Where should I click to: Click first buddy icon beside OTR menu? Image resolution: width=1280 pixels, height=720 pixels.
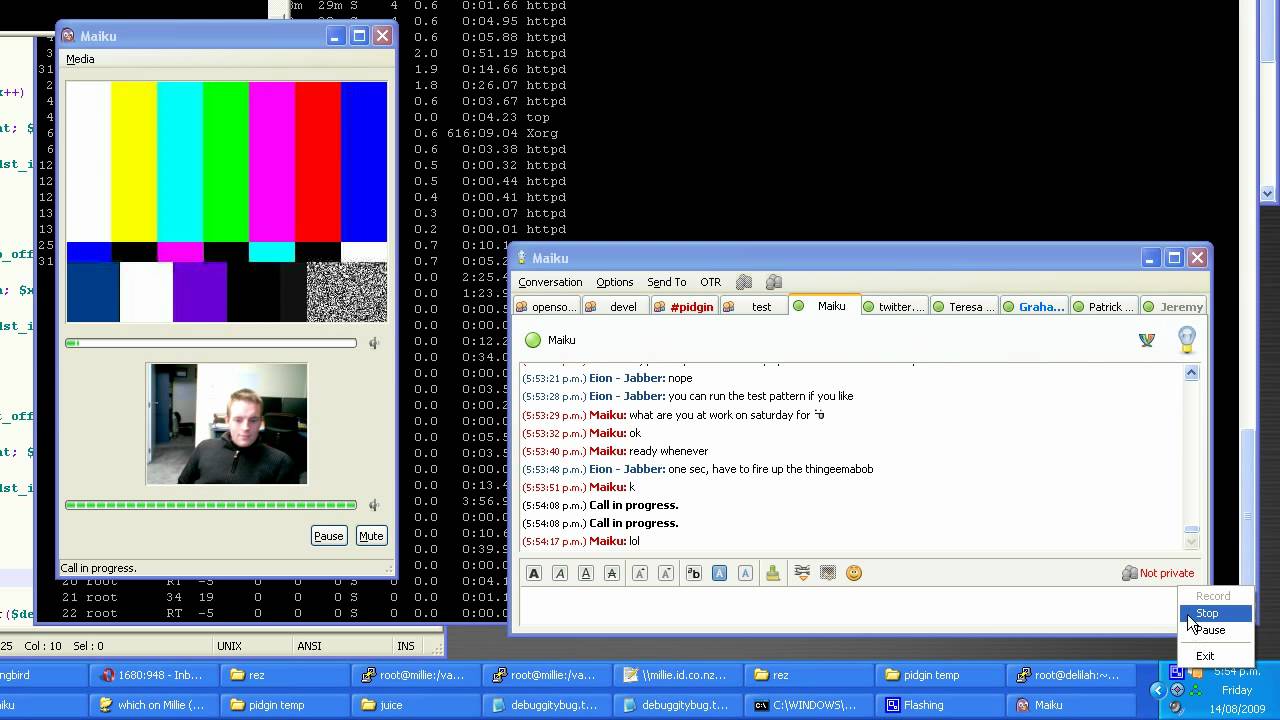pos(744,282)
